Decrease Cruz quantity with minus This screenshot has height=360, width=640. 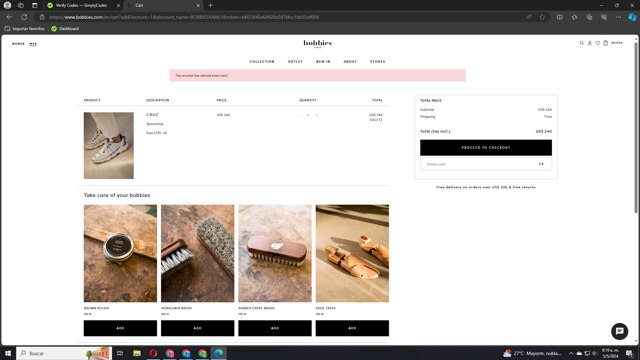pyautogui.click(x=298, y=115)
